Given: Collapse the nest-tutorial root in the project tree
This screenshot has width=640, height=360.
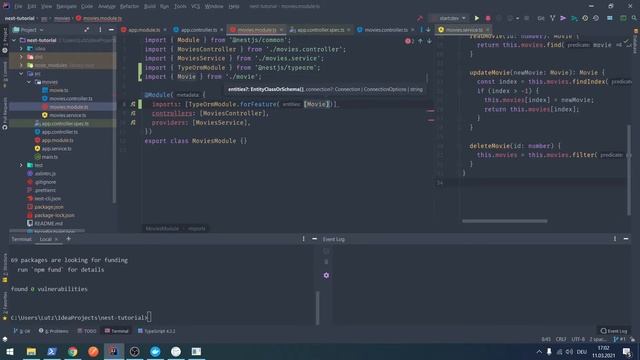Looking at the screenshot, I should pos(14,40).
